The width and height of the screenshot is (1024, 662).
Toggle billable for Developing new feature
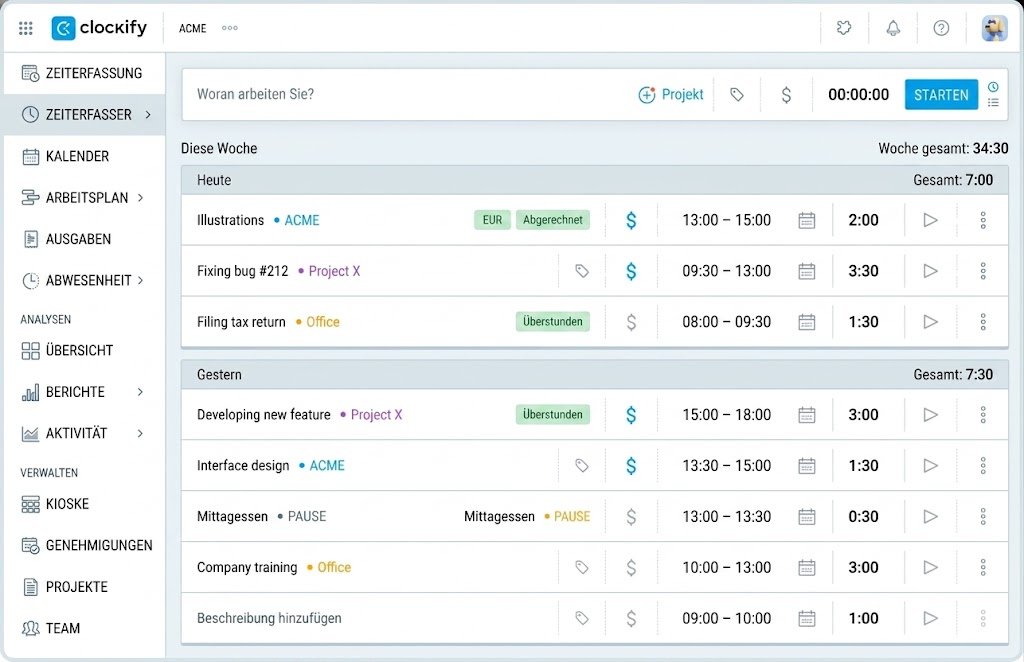(631, 415)
